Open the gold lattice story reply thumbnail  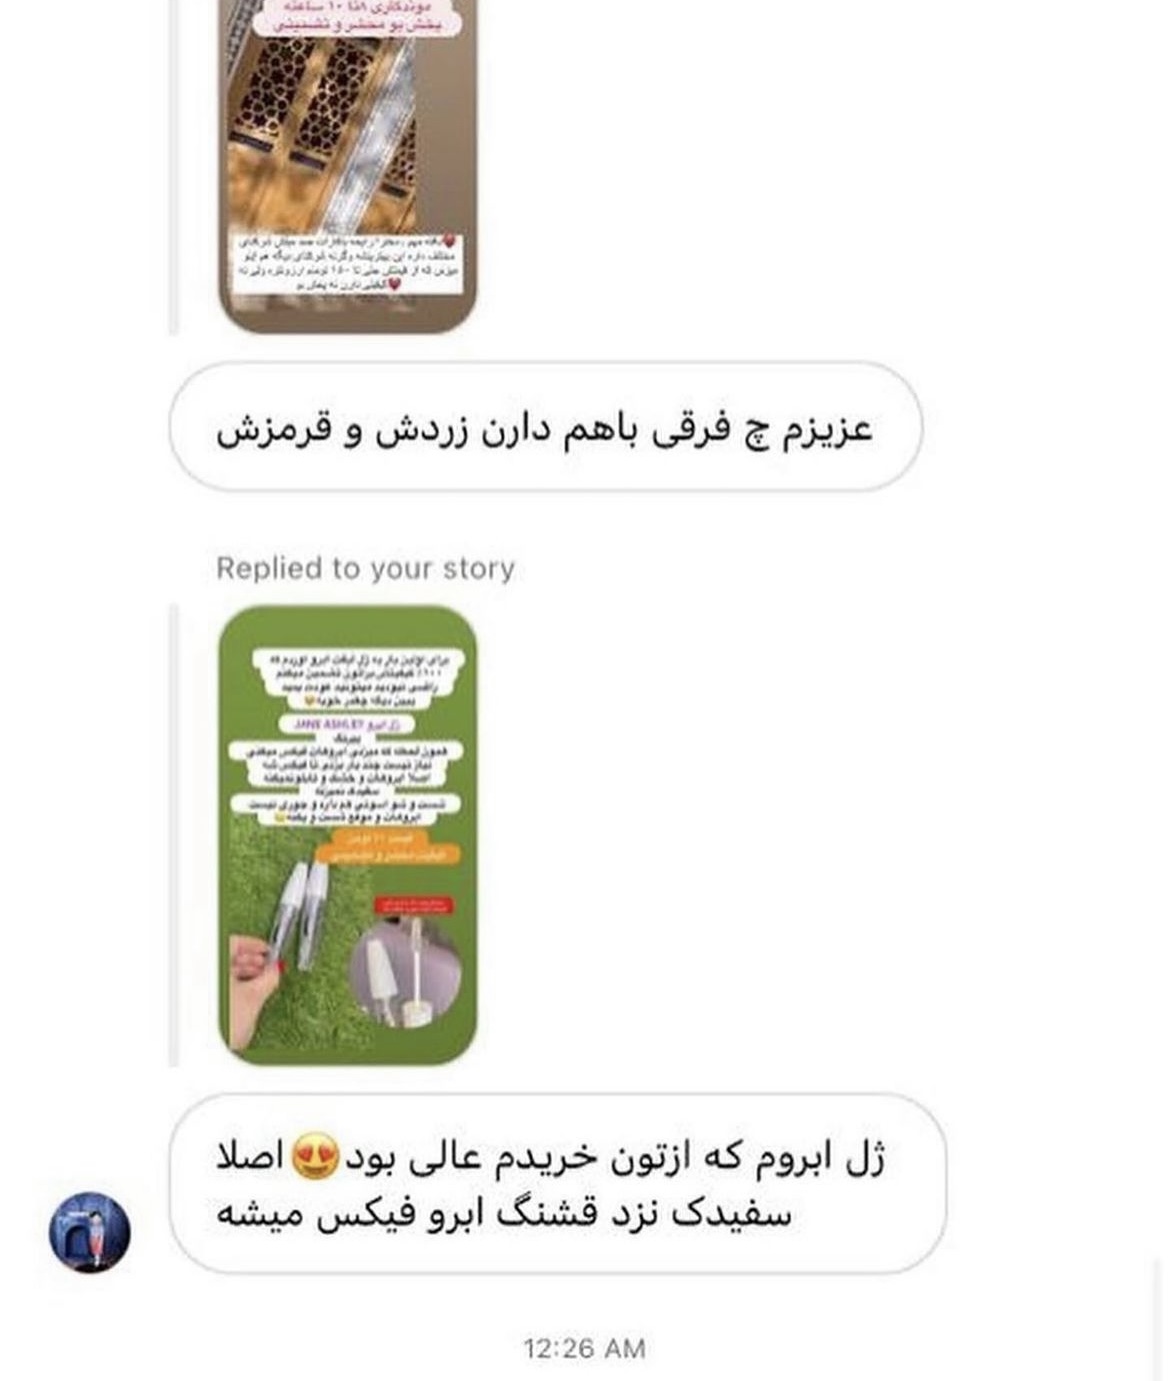(x=347, y=165)
